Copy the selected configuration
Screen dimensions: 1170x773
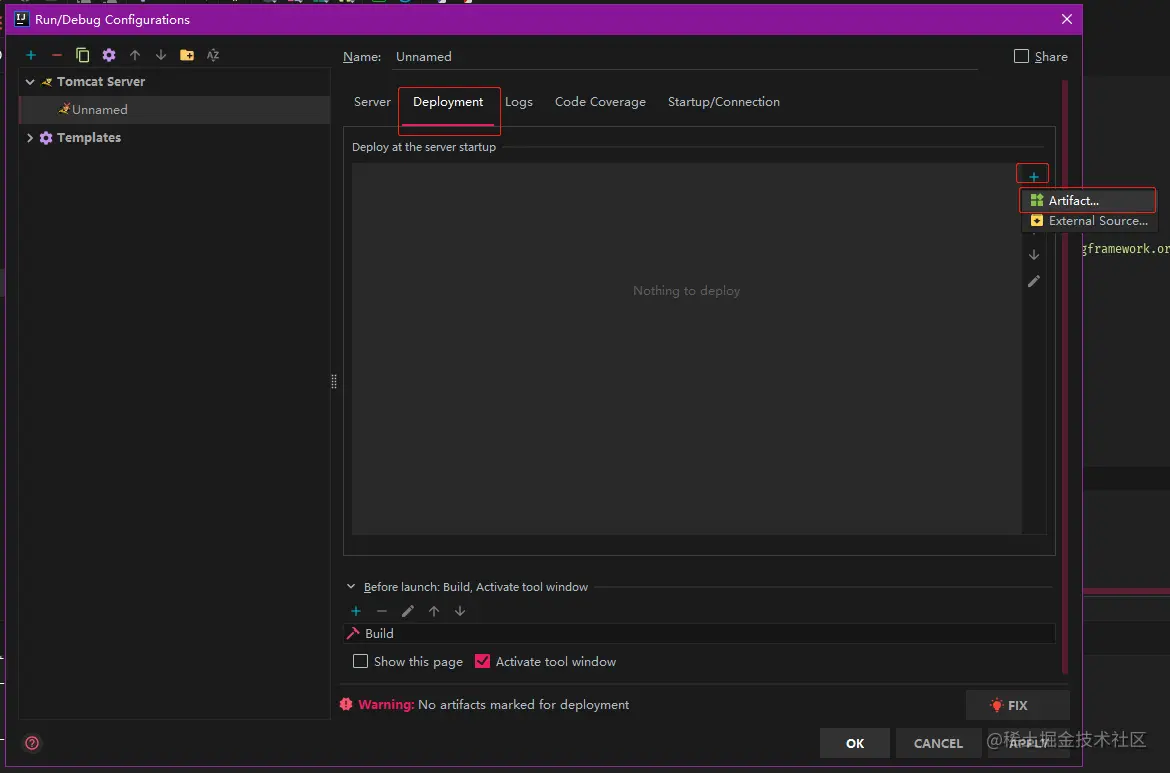(x=83, y=55)
